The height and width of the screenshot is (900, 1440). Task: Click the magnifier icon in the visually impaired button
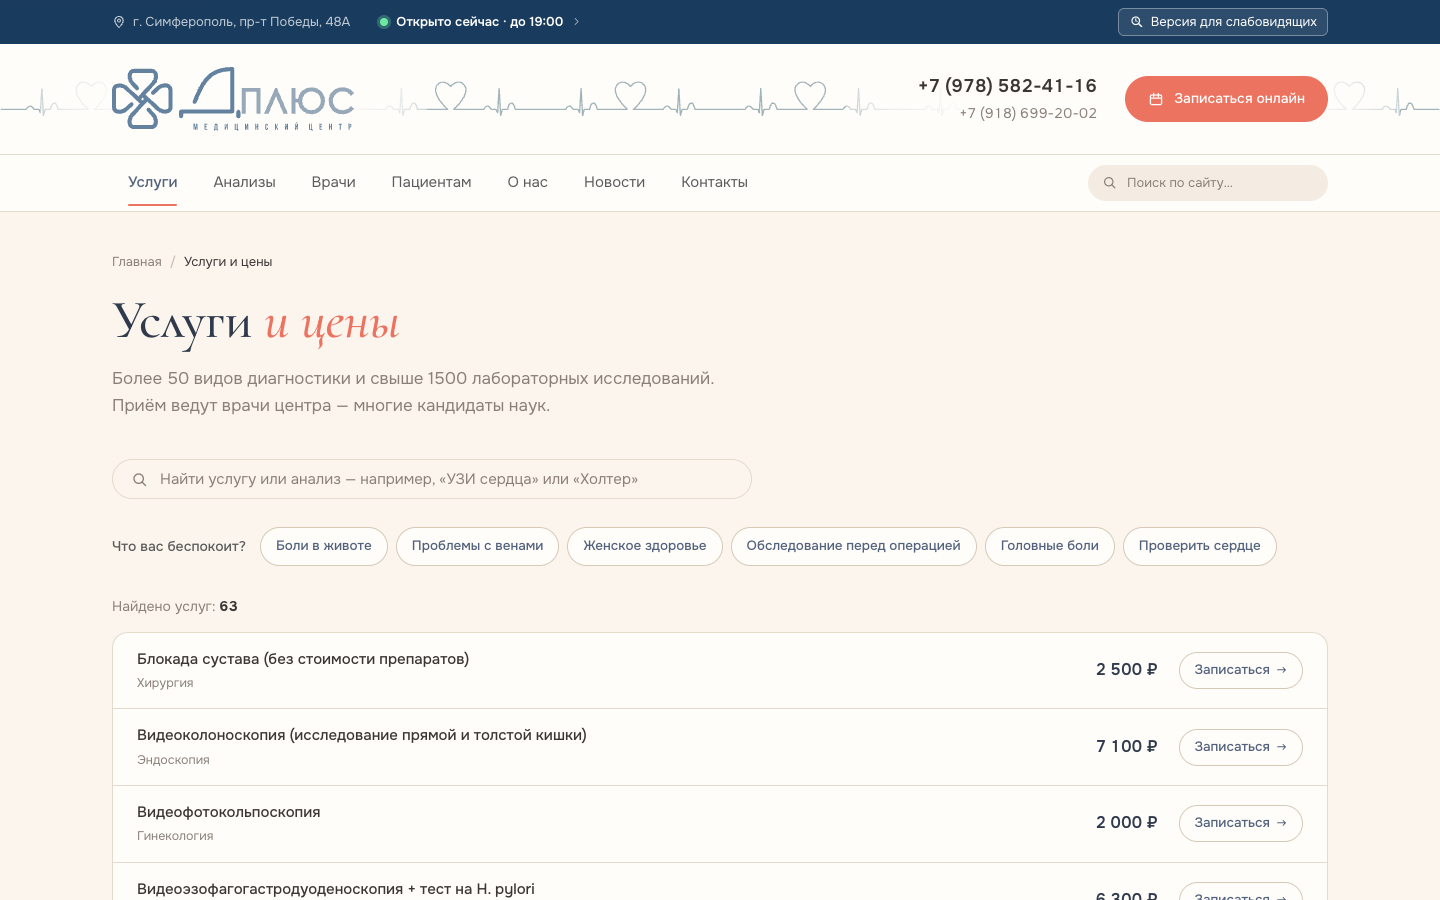[1136, 22]
